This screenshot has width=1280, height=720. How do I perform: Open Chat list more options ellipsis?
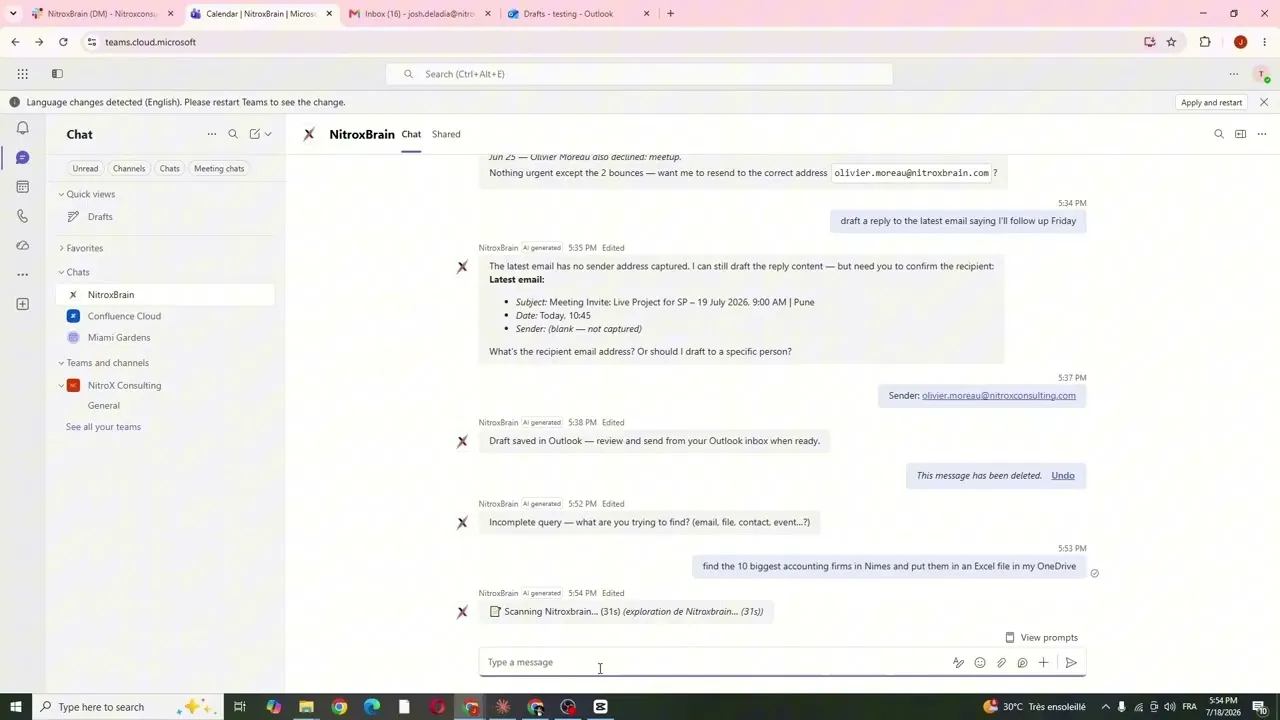click(211, 134)
